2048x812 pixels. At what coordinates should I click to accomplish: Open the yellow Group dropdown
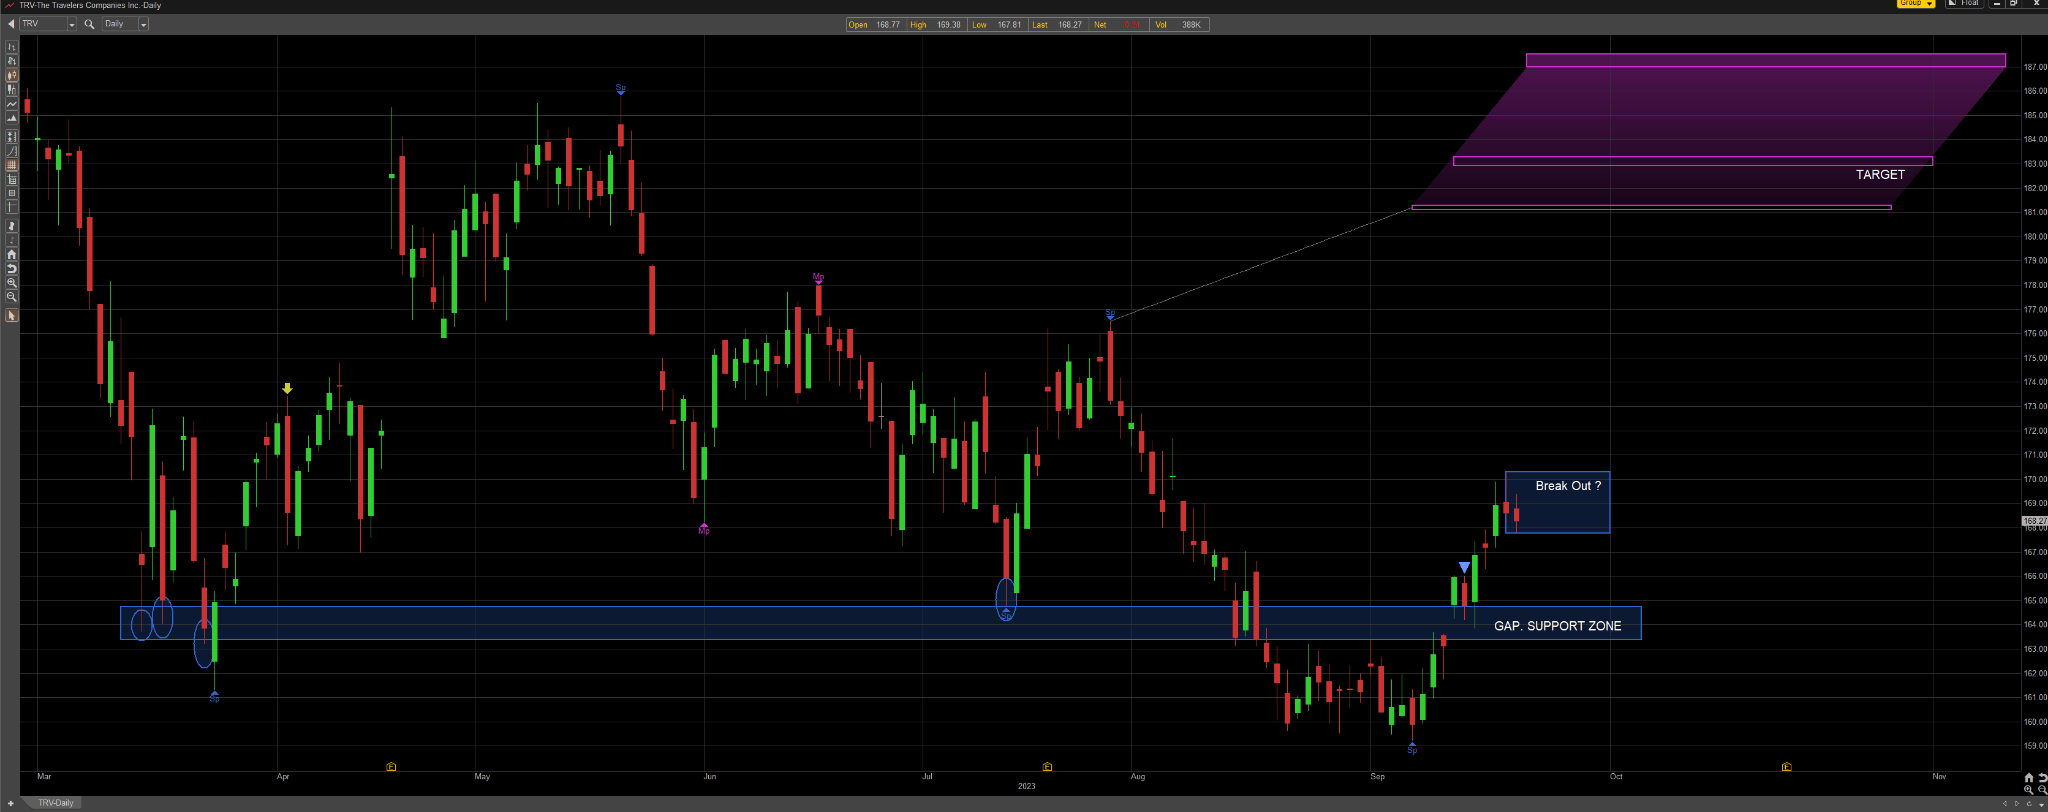tap(1916, 3)
